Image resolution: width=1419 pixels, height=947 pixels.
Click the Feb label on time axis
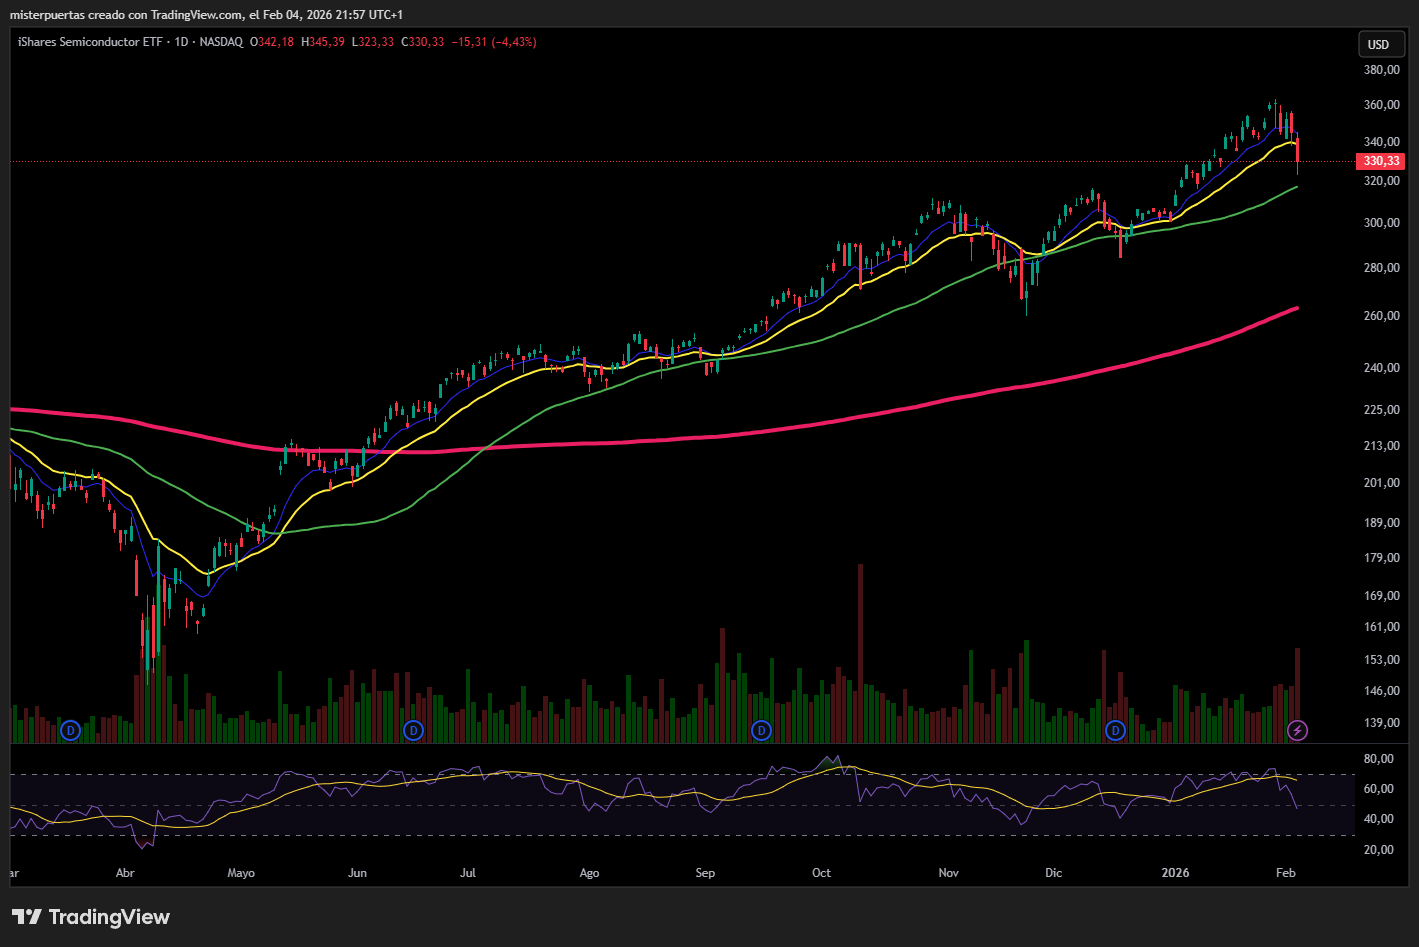click(1286, 873)
